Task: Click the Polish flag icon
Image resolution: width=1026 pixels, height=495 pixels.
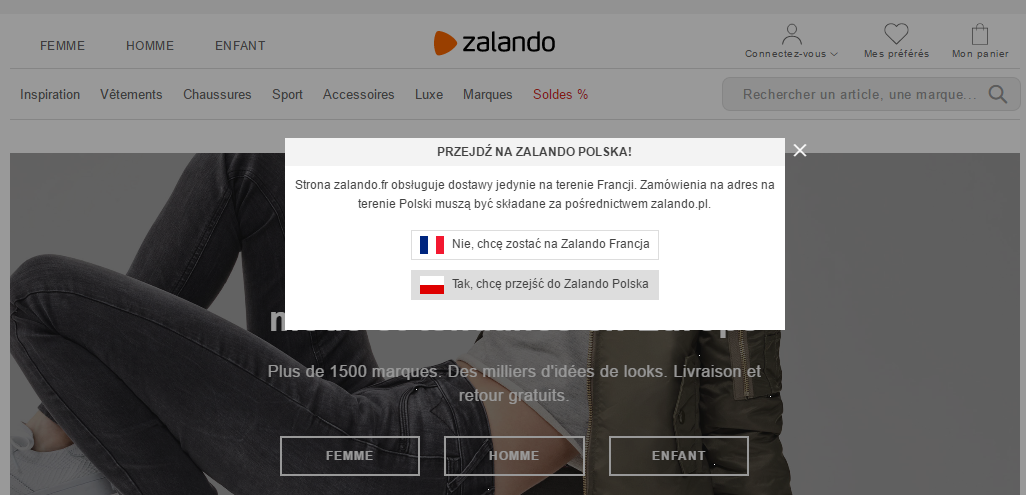Action: click(x=432, y=285)
